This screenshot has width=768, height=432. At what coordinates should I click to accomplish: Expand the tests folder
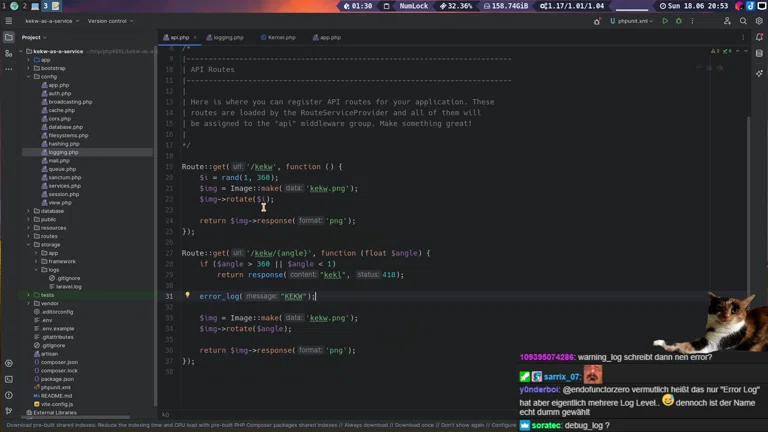28,295
